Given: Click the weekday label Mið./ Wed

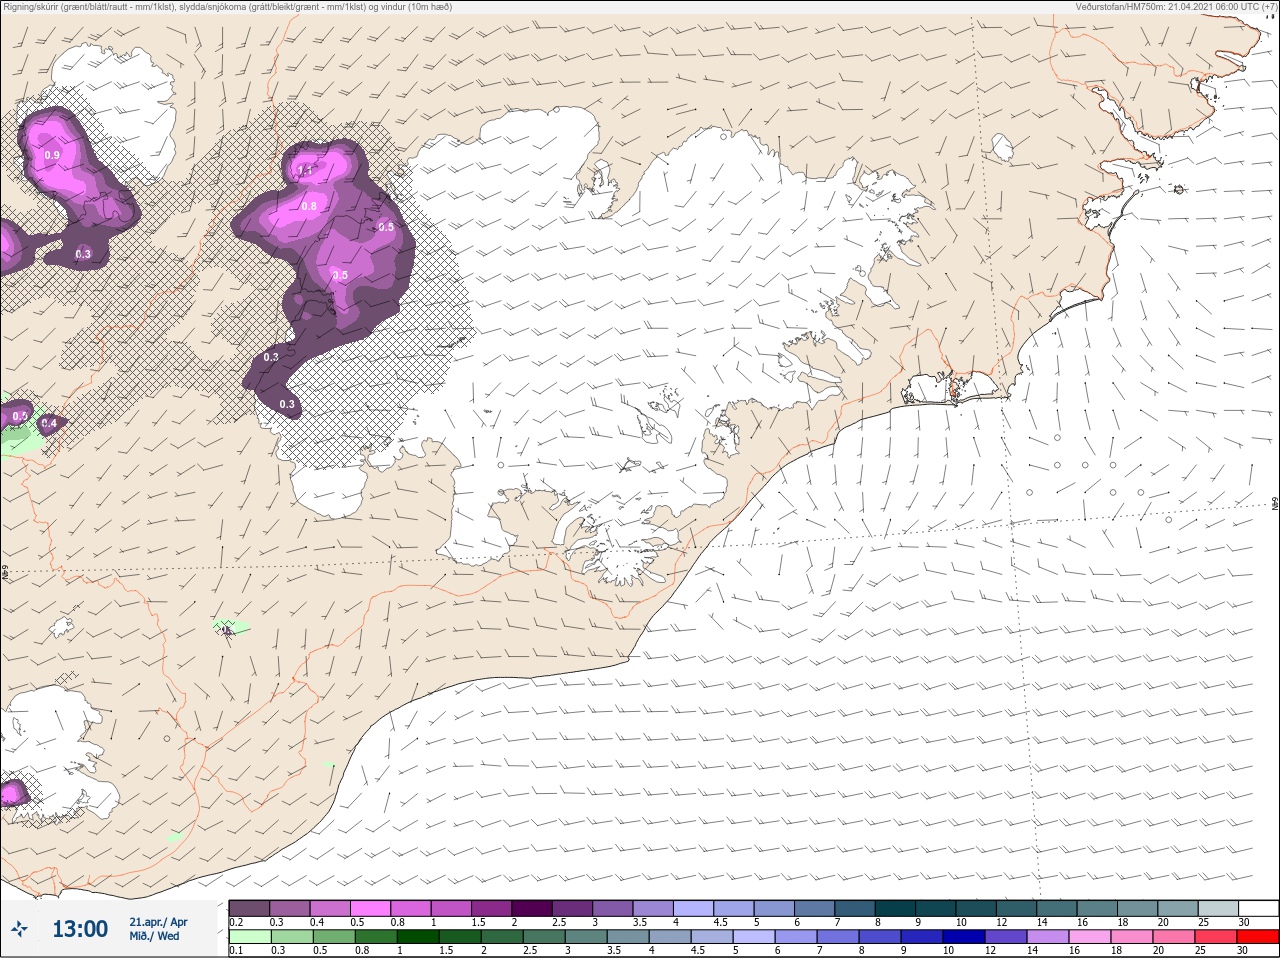Looking at the screenshot, I should pos(155,936).
